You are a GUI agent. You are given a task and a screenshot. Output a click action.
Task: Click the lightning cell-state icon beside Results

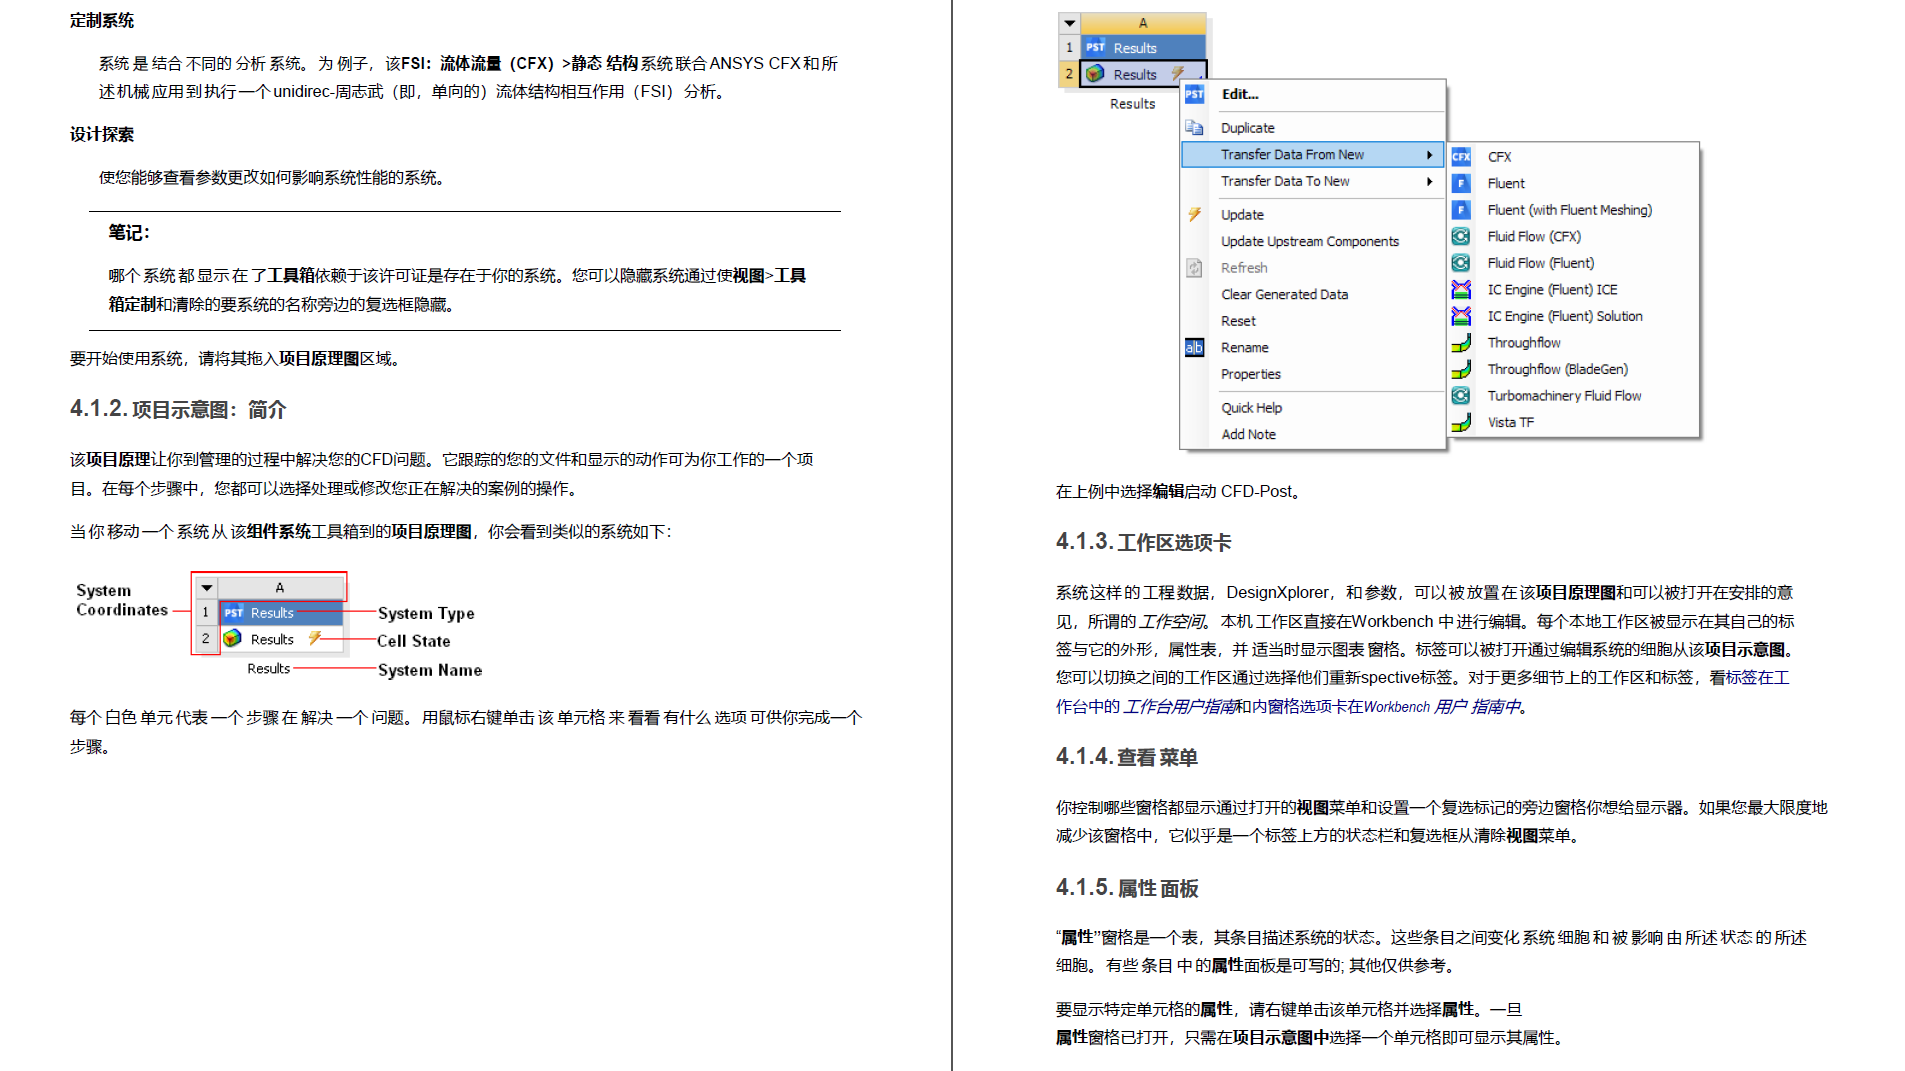pyautogui.click(x=1177, y=73)
